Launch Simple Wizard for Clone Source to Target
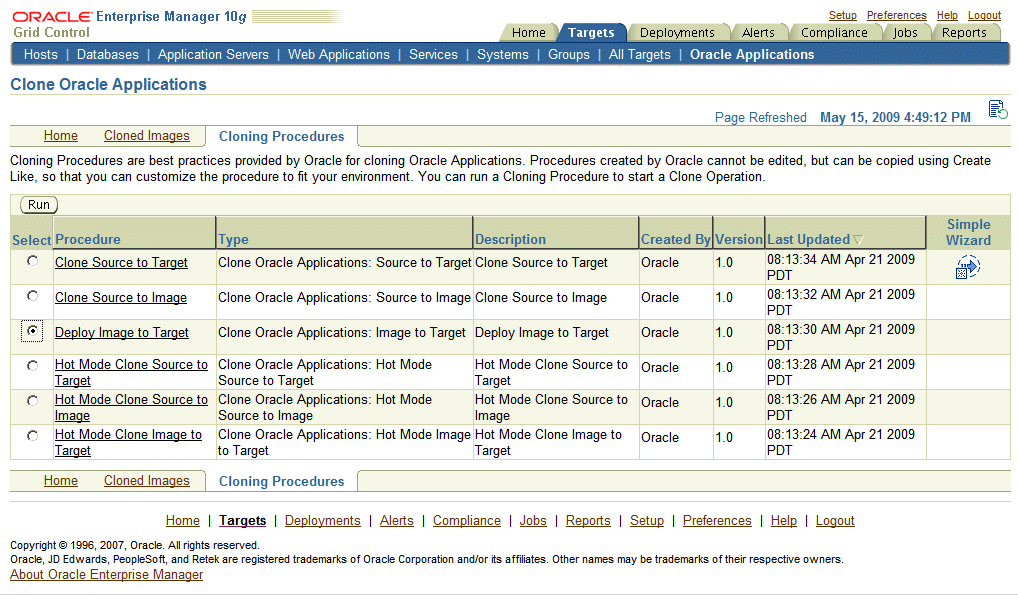 (x=967, y=267)
